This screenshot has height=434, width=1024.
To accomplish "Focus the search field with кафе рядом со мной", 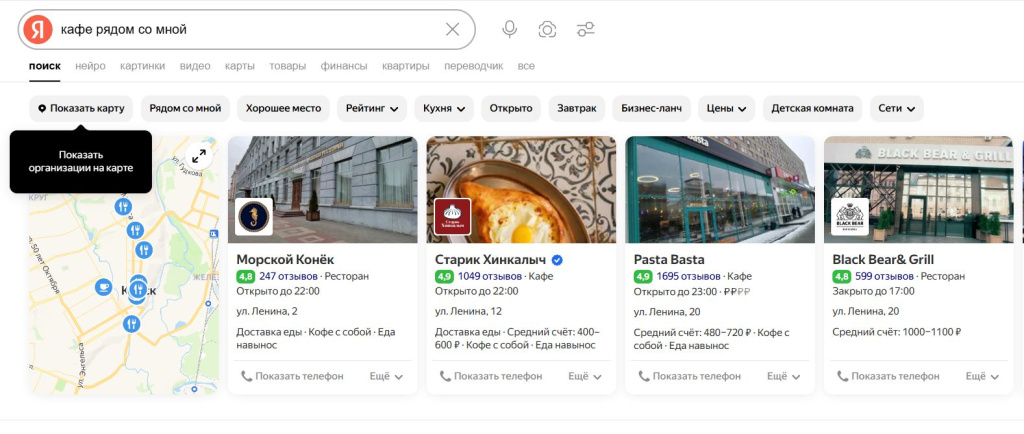I will (x=248, y=29).
